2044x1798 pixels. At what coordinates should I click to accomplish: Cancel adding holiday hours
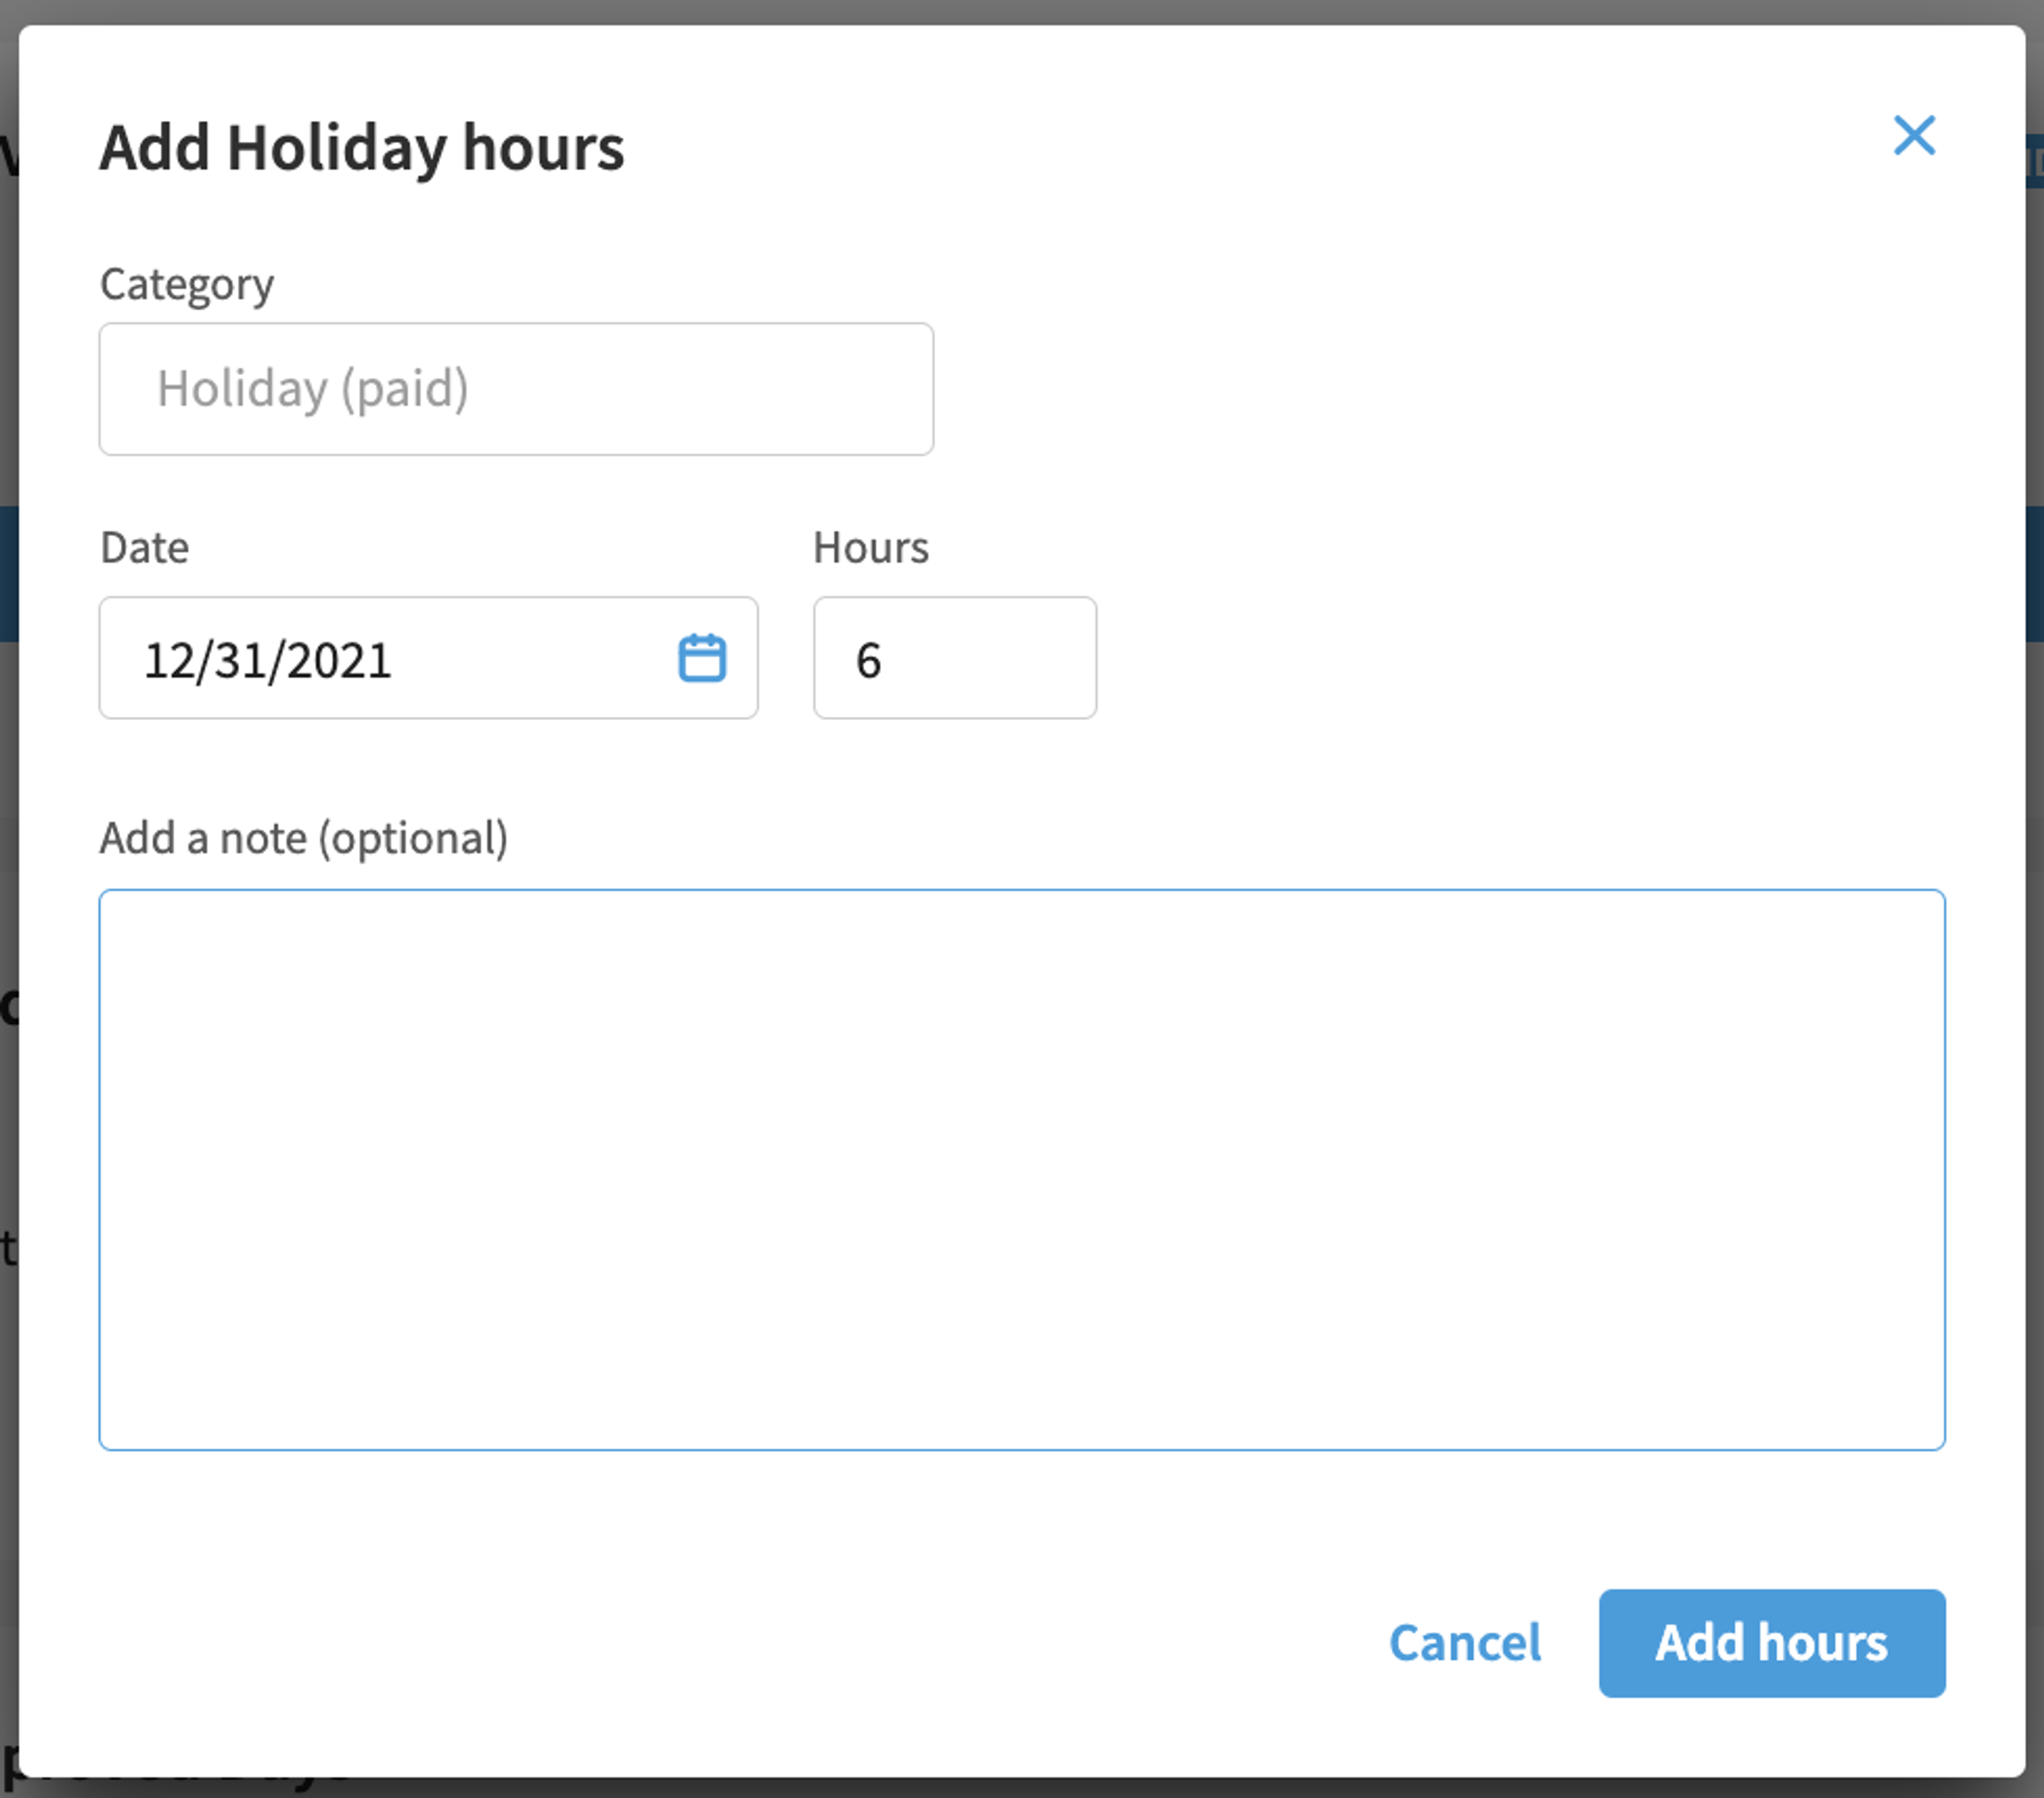[x=1465, y=1643]
